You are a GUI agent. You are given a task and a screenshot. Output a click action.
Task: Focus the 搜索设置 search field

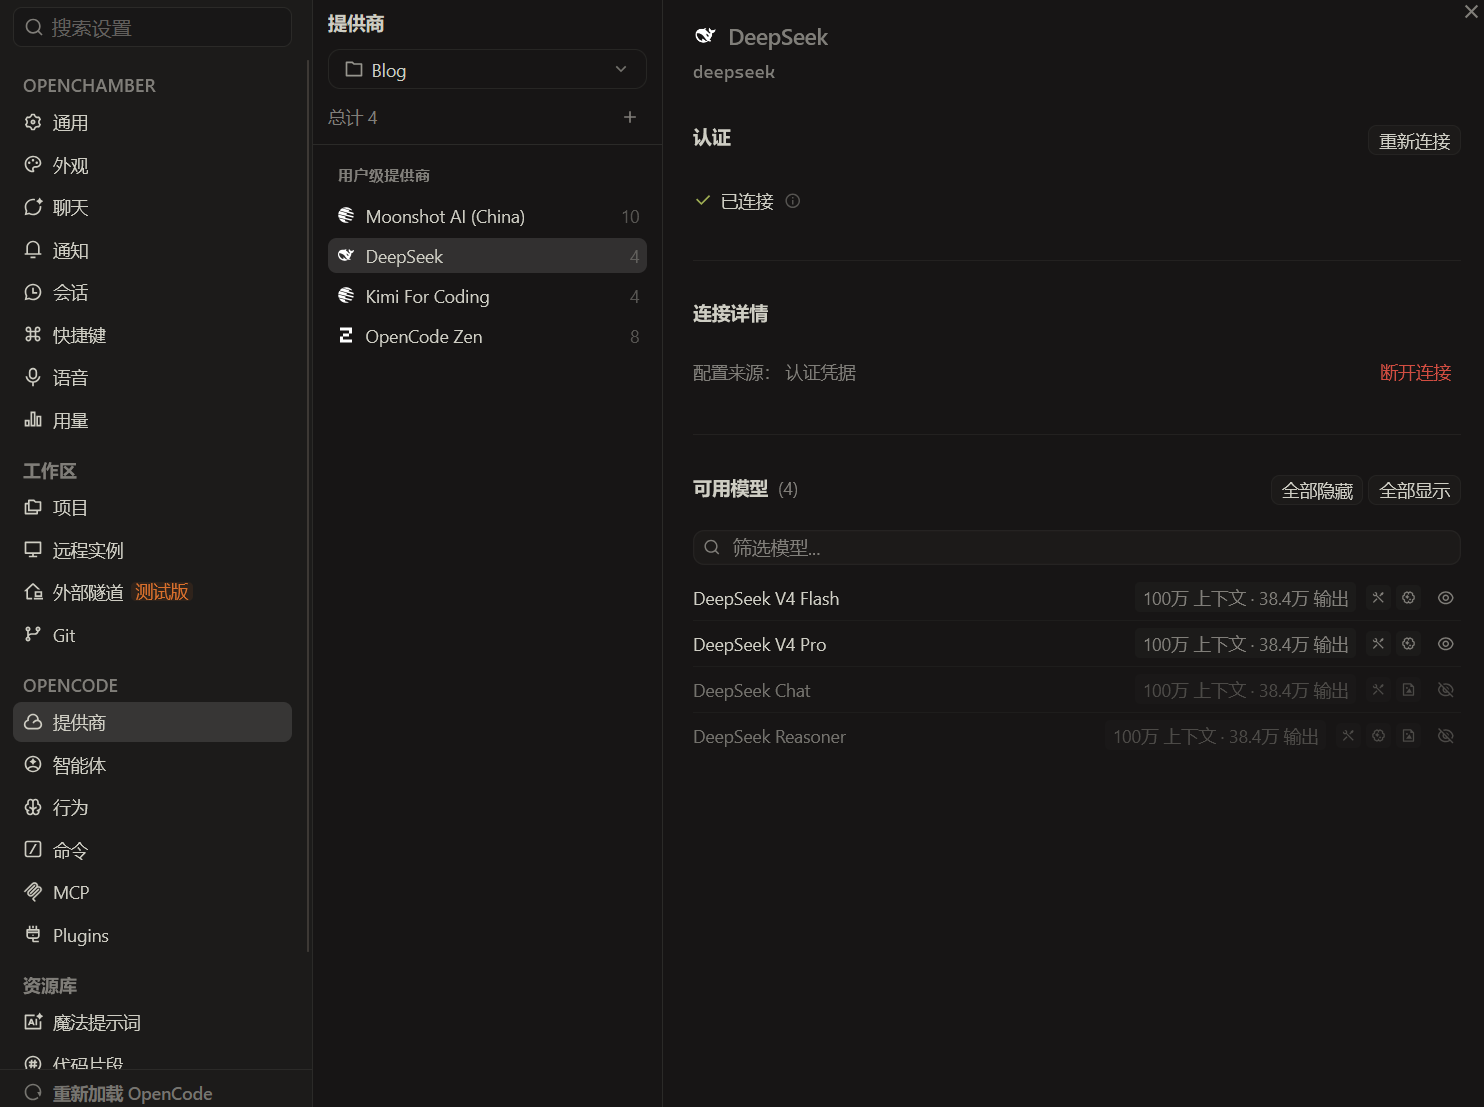tap(152, 27)
